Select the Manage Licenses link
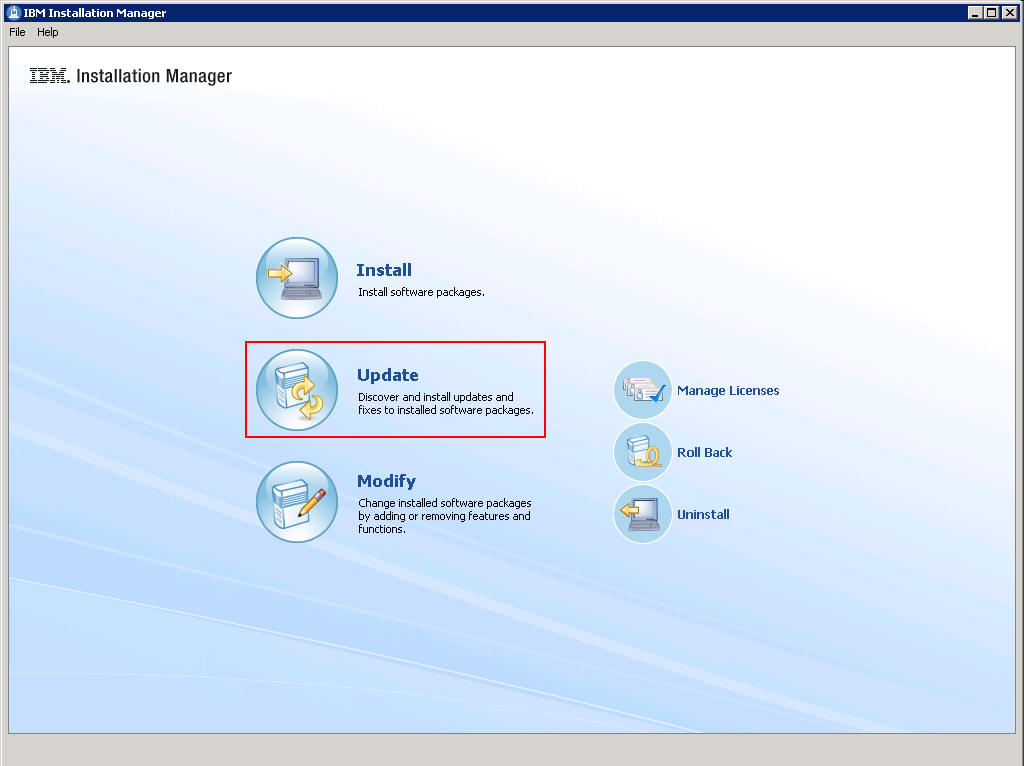Image resolution: width=1024 pixels, height=766 pixels. pos(728,391)
